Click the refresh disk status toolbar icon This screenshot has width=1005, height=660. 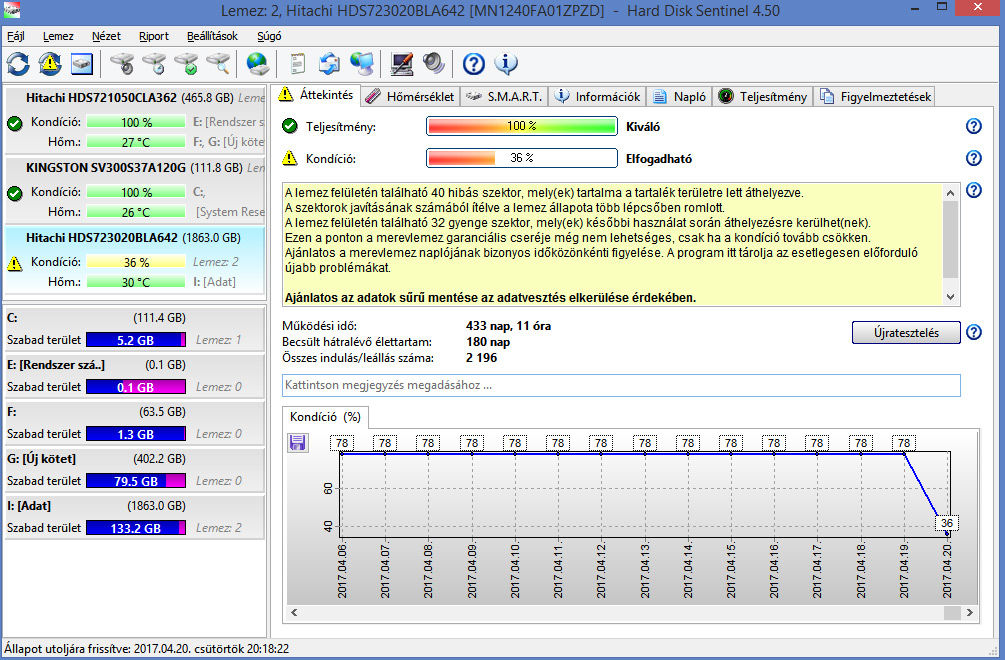coord(18,63)
